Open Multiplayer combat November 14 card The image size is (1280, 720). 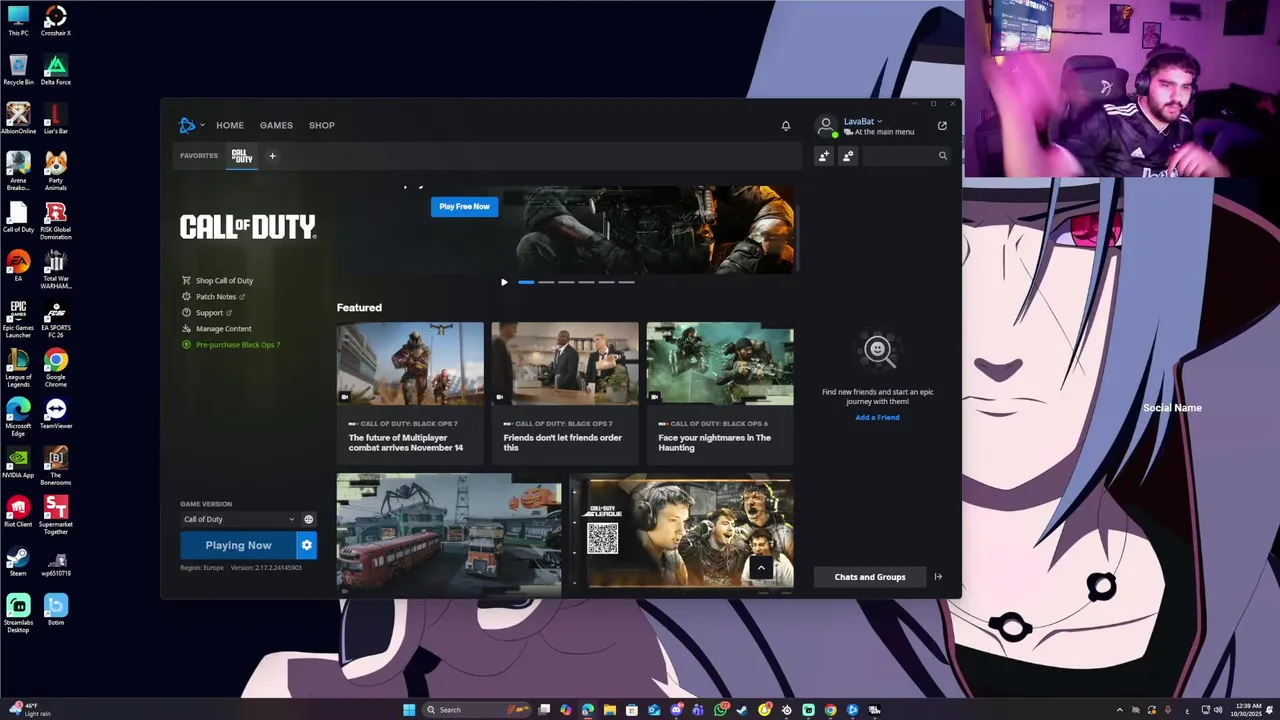click(x=410, y=393)
